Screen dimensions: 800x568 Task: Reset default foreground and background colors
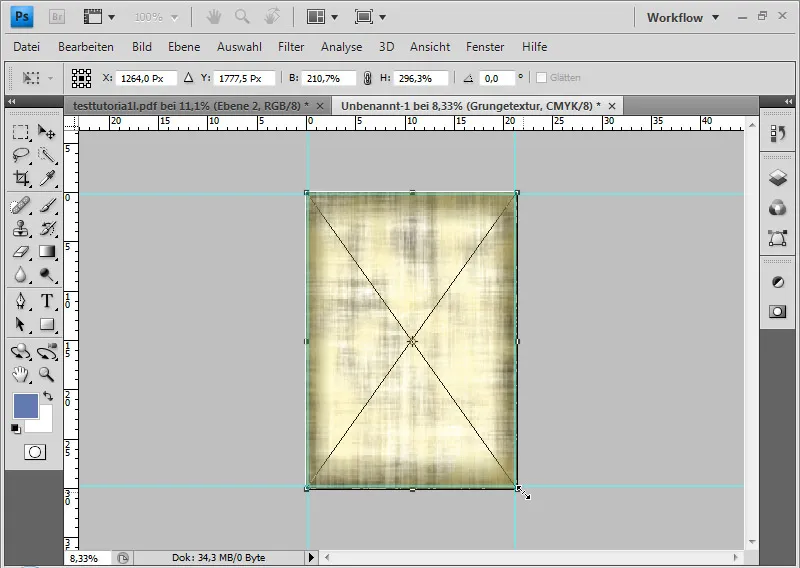(x=15, y=429)
